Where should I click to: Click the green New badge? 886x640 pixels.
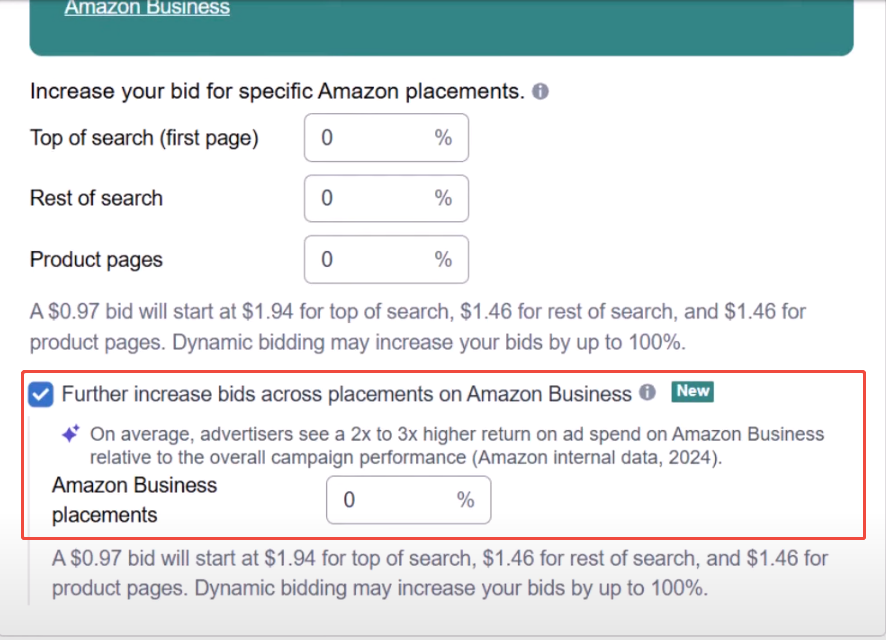(x=692, y=392)
